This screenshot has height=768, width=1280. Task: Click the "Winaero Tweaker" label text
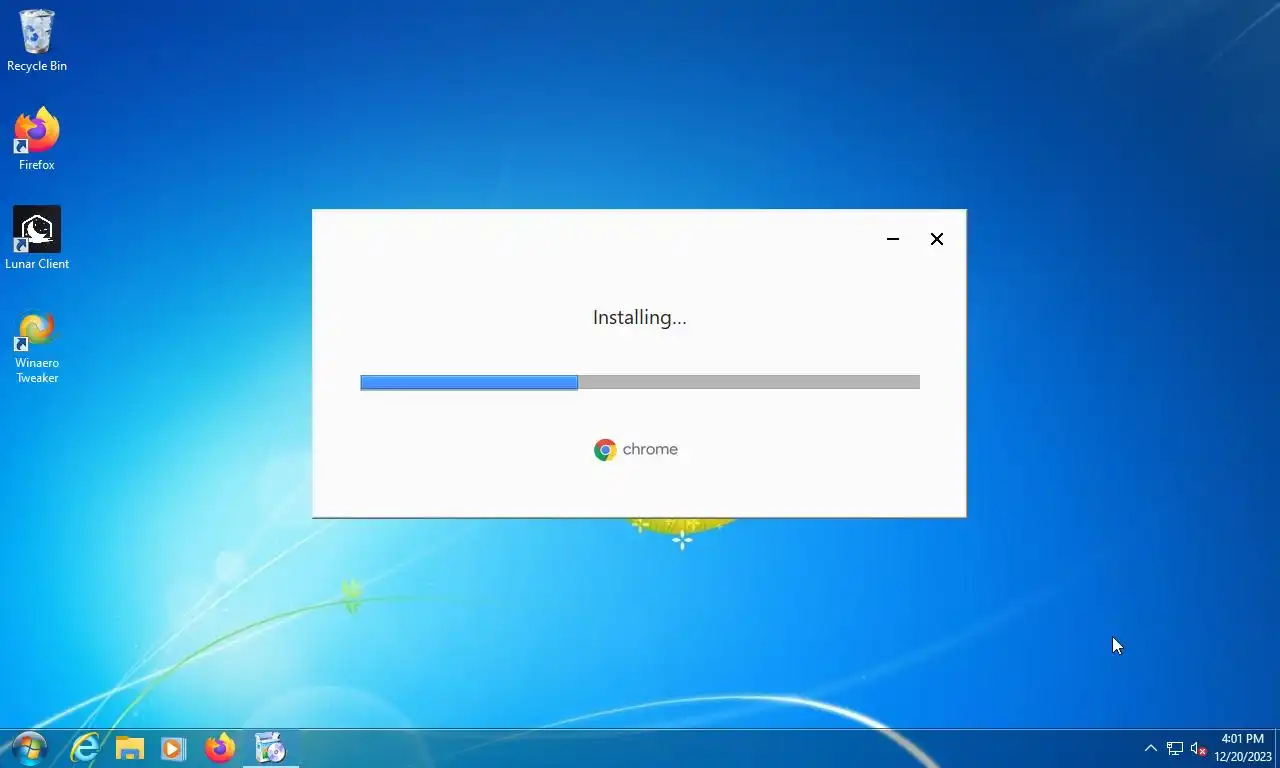coord(37,371)
